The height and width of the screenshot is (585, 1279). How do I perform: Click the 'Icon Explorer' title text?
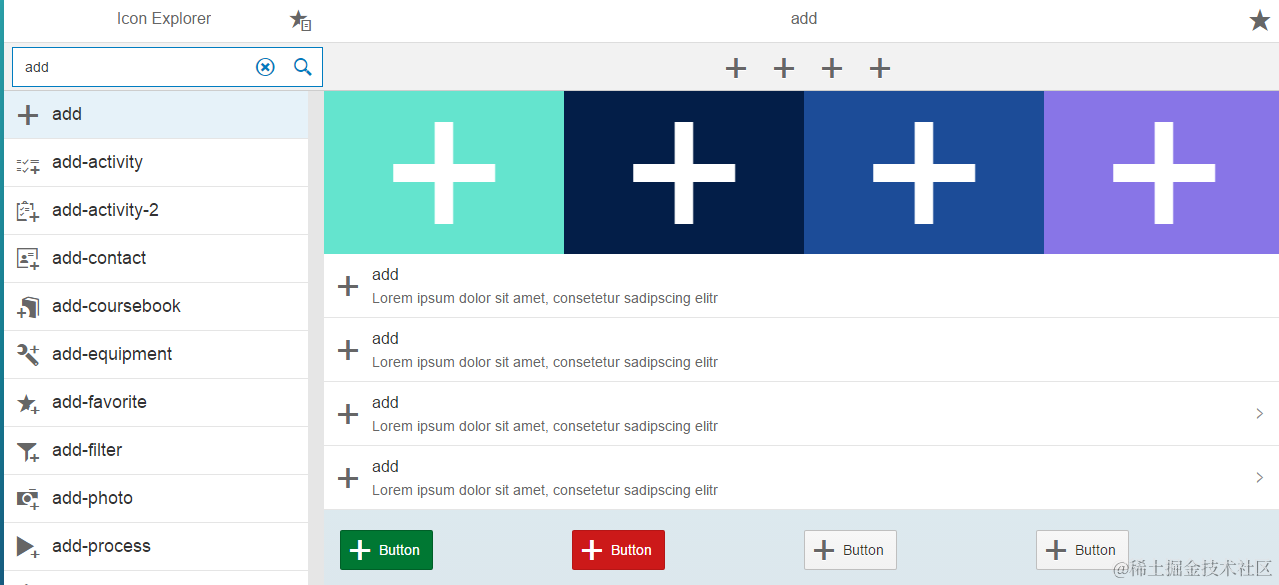(164, 19)
